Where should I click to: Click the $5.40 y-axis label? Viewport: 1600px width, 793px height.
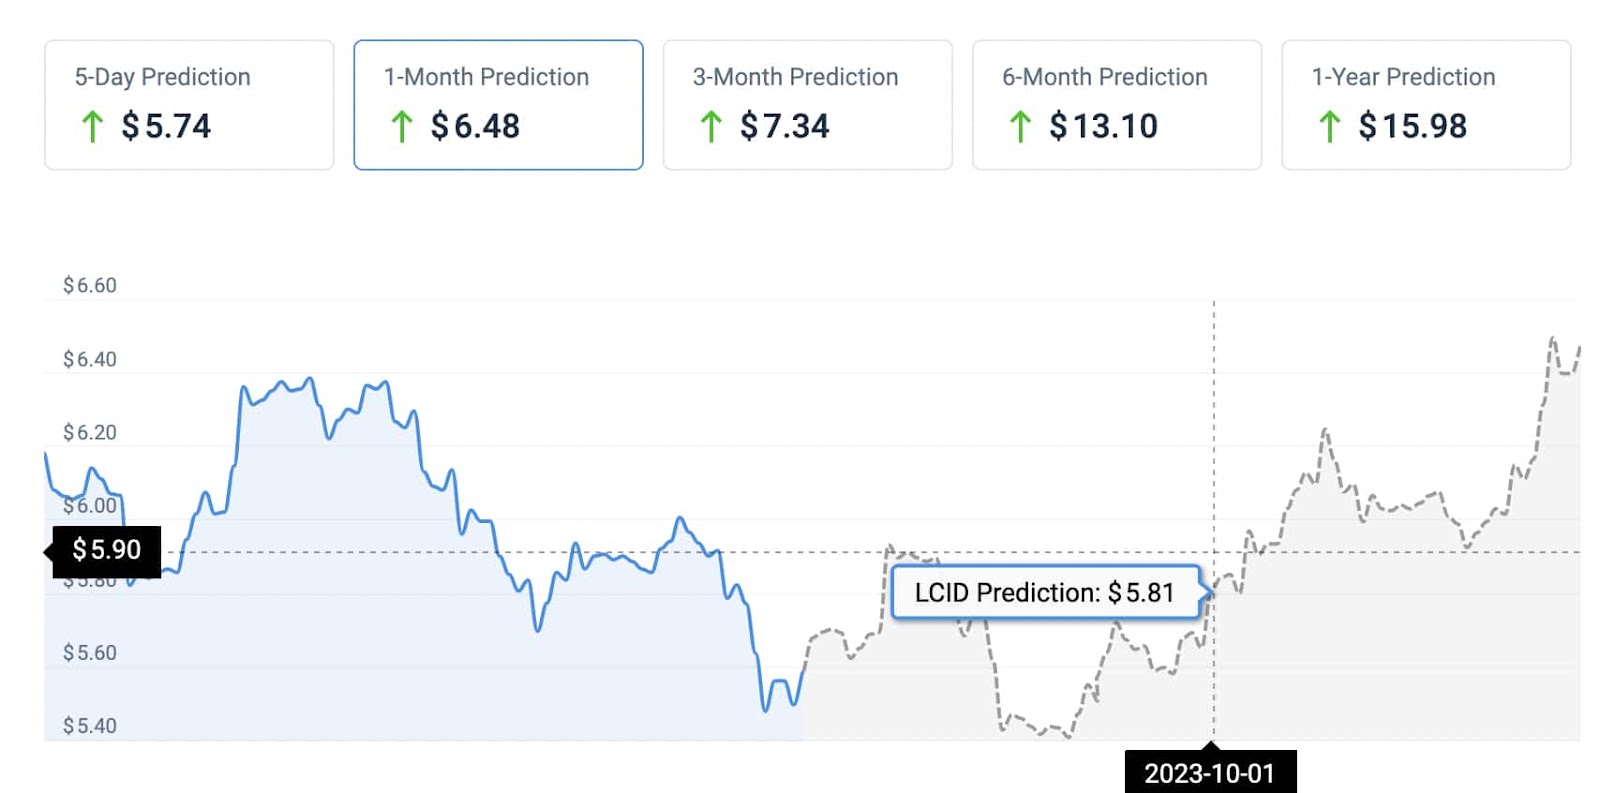point(90,726)
